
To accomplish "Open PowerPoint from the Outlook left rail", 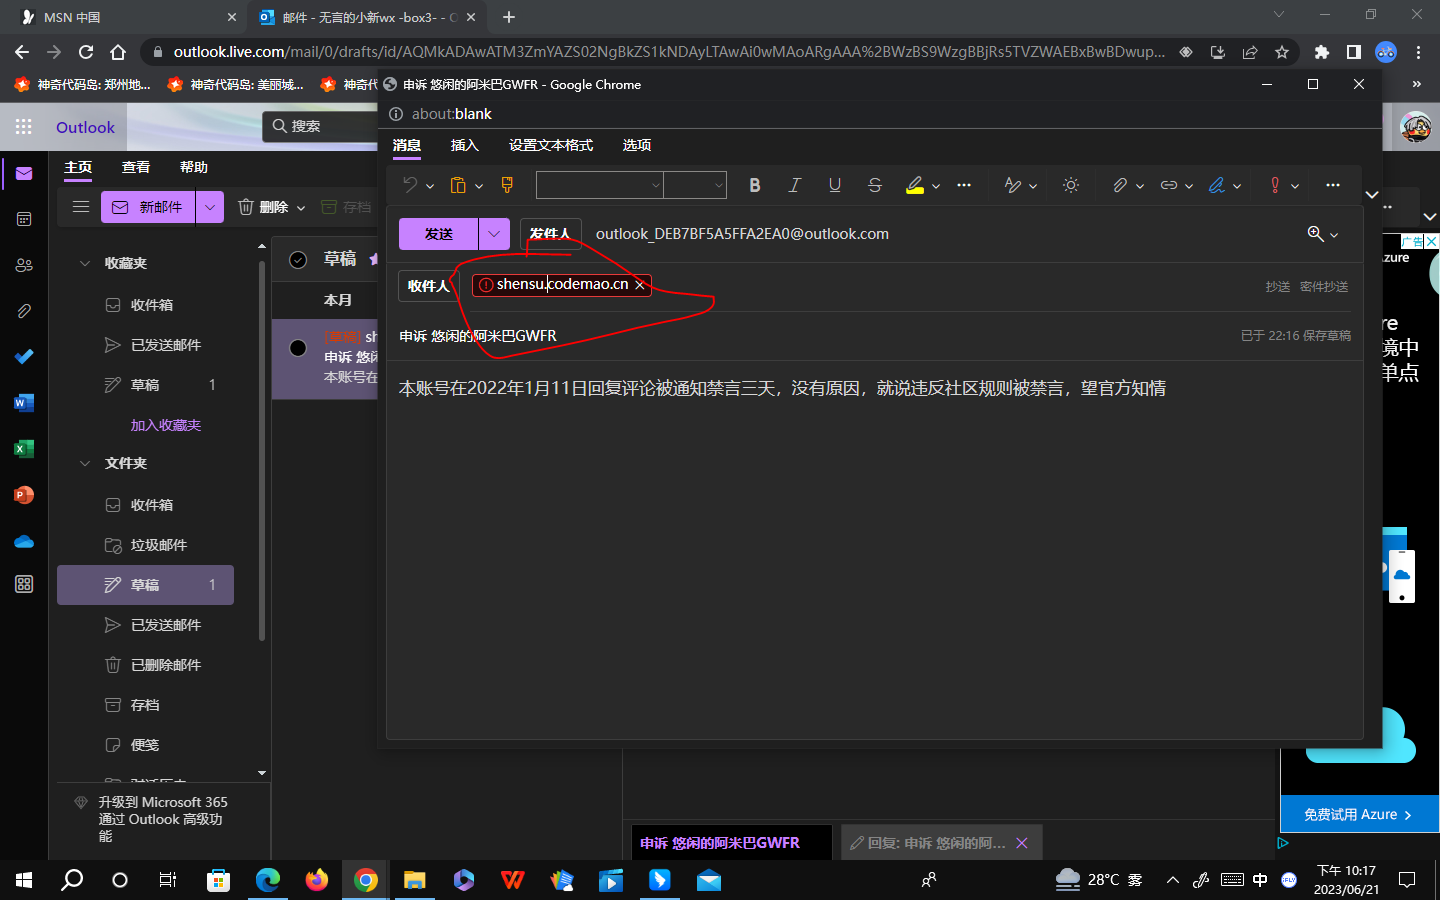I will click(x=24, y=495).
